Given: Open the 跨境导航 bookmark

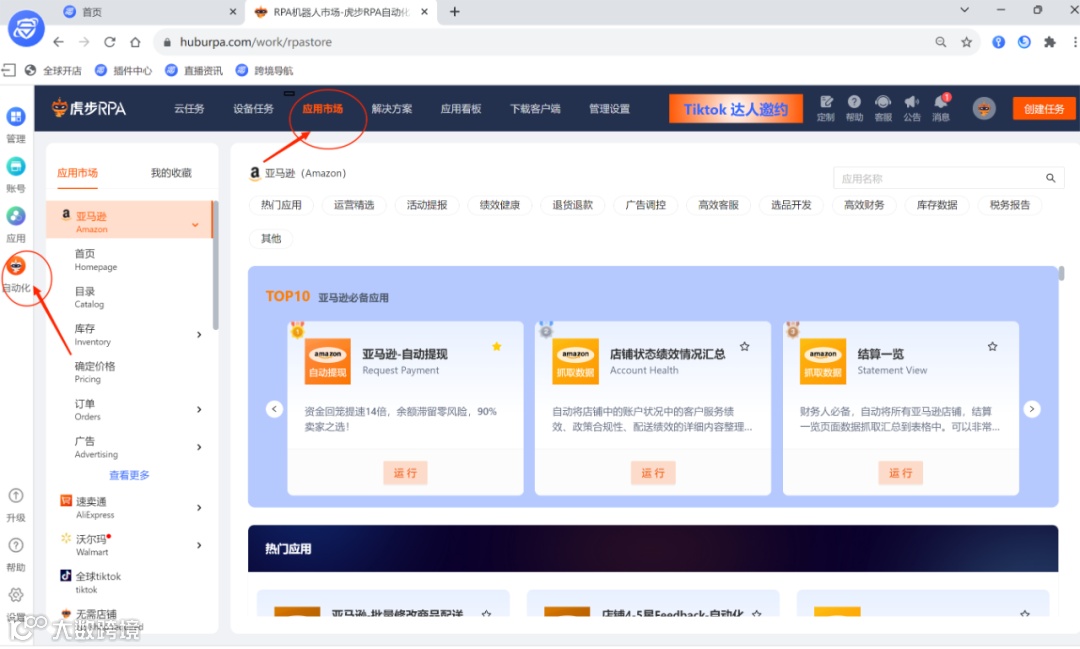Looking at the screenshot, I should [264, 70].
